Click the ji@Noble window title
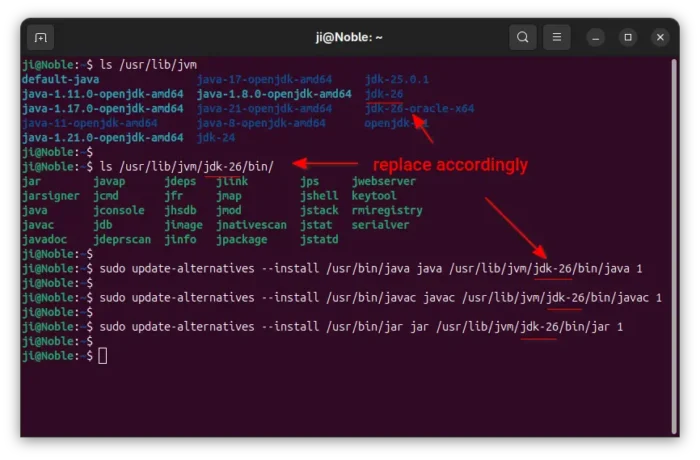The height and width of the screenshot is (460, 700). [350, 38]
